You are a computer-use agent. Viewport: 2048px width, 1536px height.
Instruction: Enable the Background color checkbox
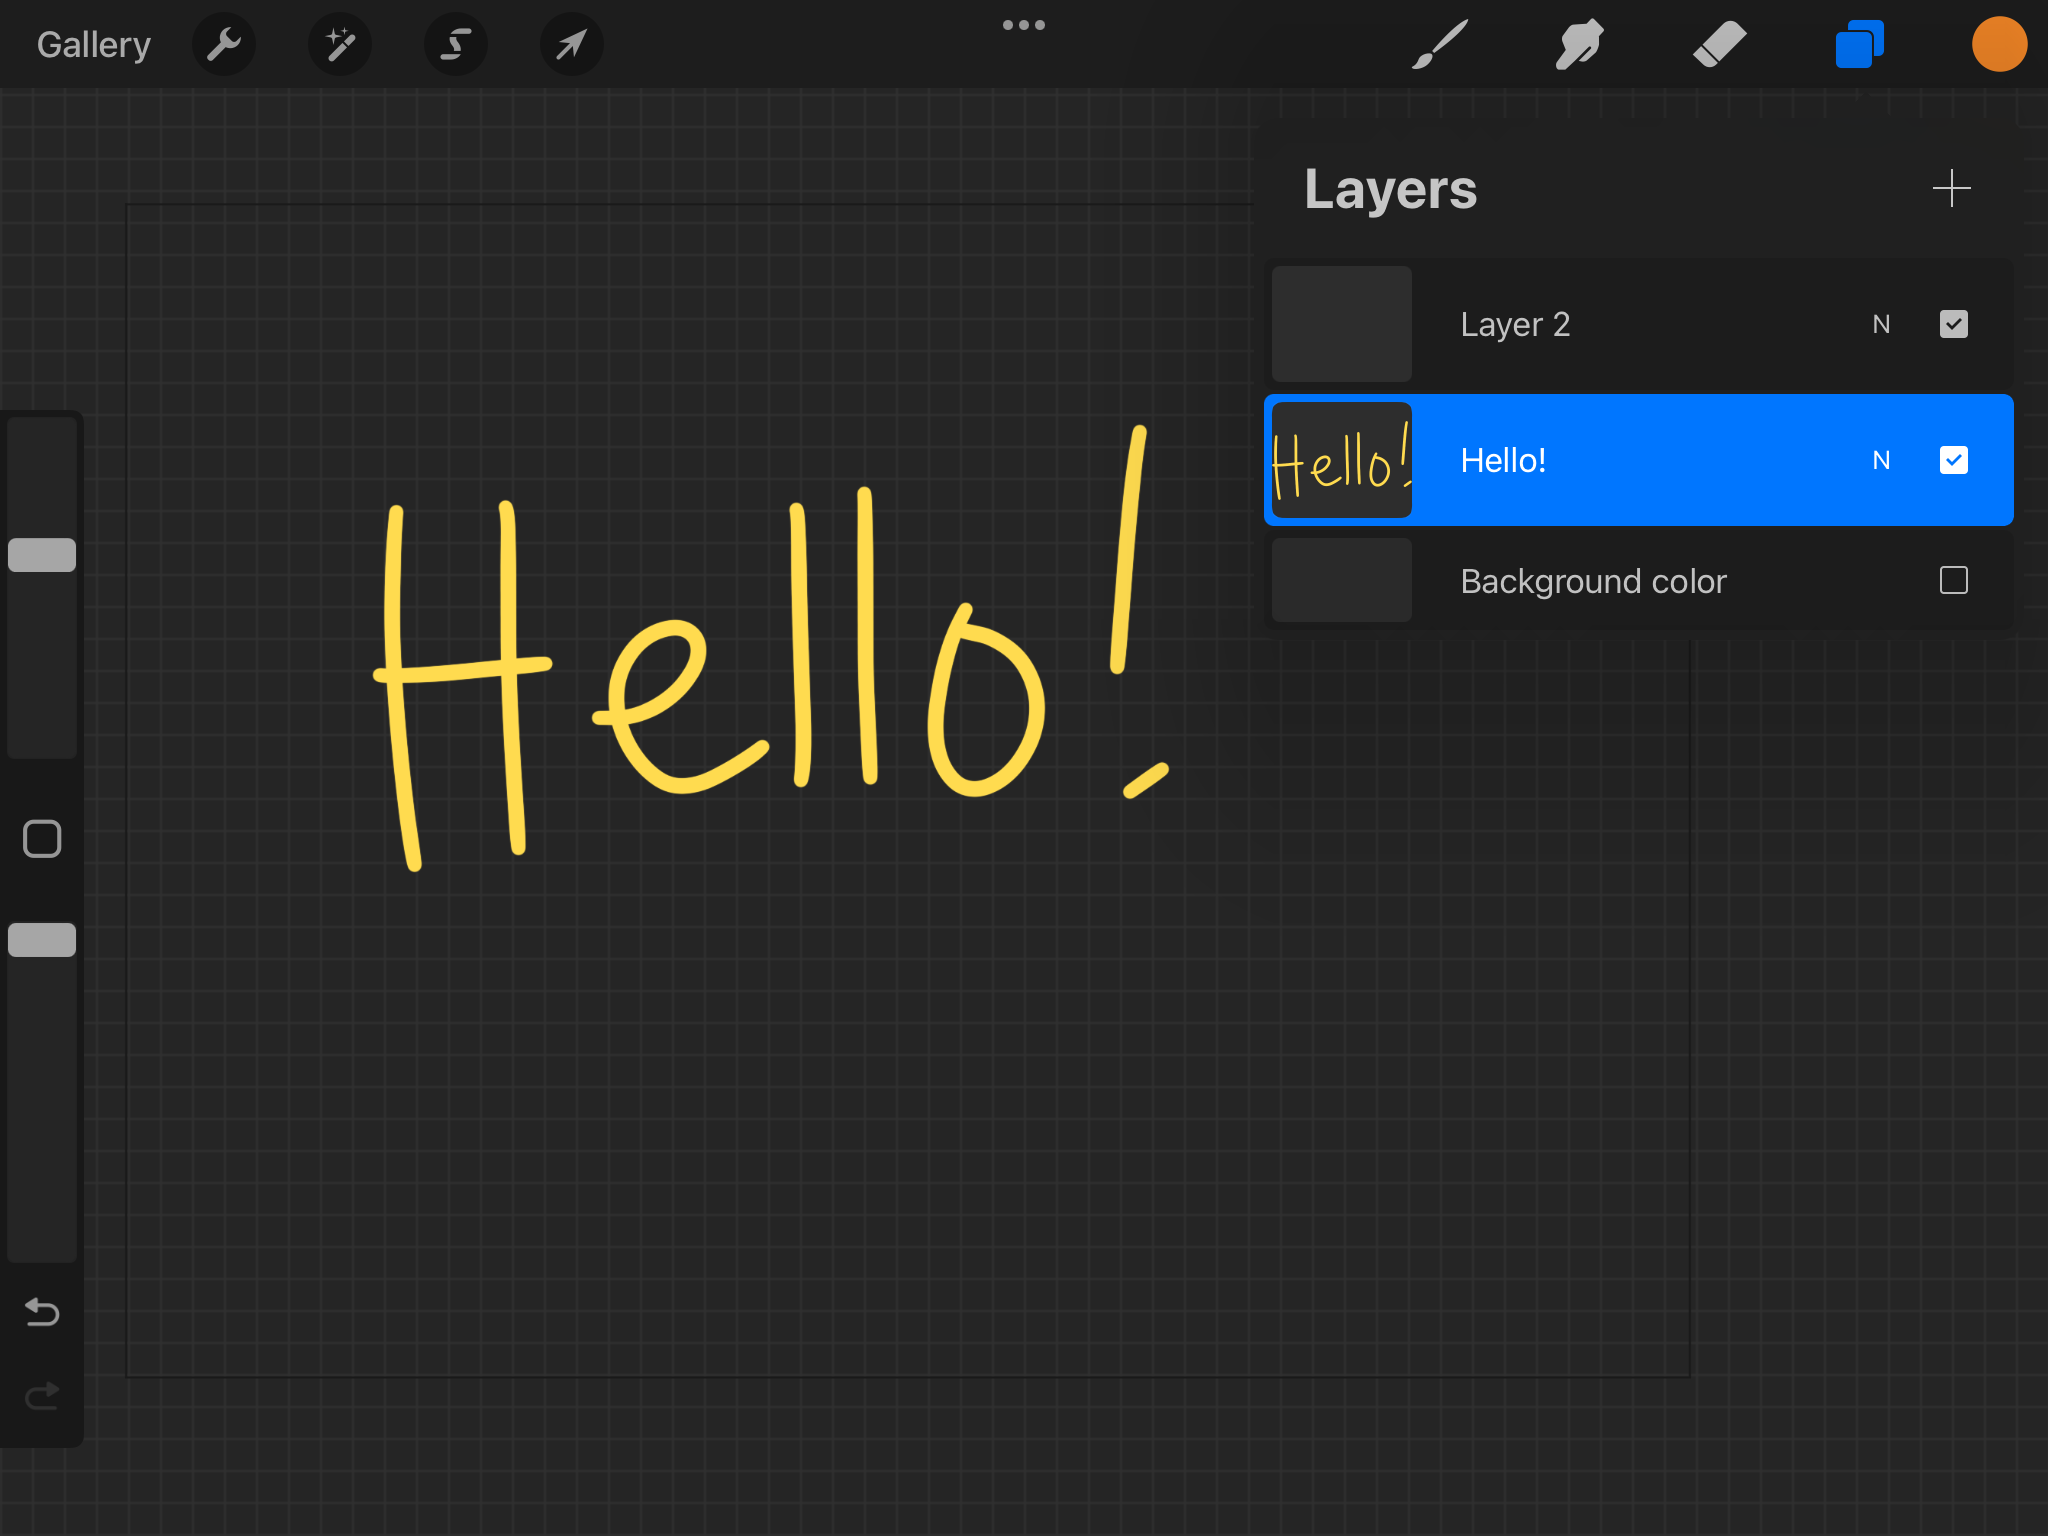[x=1953, y=580]
